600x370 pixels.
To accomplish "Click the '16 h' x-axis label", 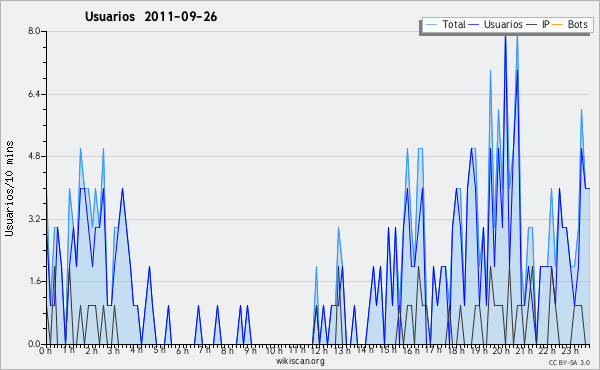I will coord(410,351).
